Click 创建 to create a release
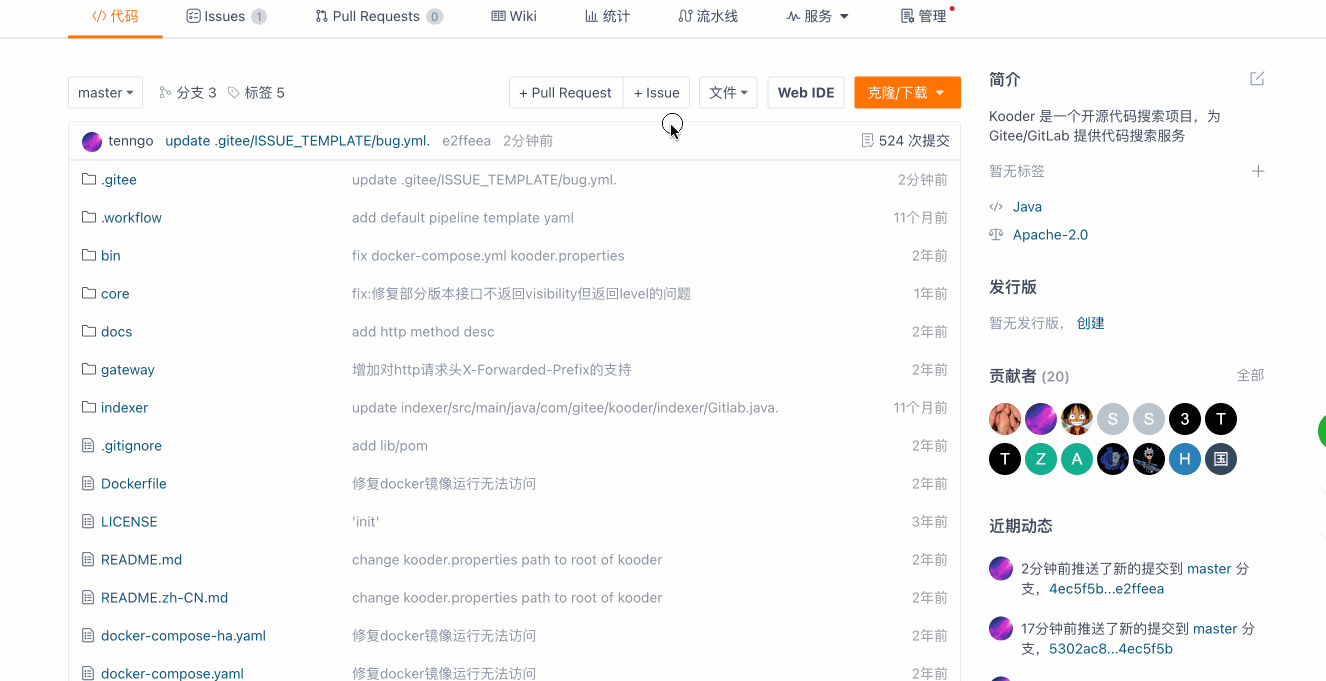This screenshot has height=681, width=1326. [x=1091, y=323]
